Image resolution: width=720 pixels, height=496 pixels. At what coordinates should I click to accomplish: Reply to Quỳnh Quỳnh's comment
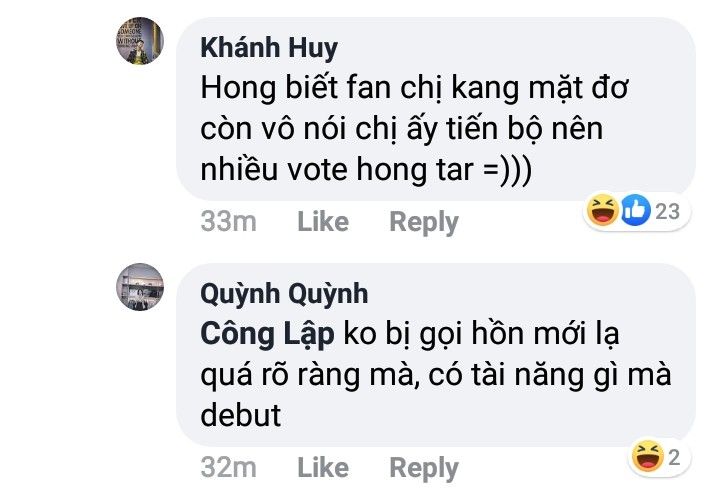[423, 467]
